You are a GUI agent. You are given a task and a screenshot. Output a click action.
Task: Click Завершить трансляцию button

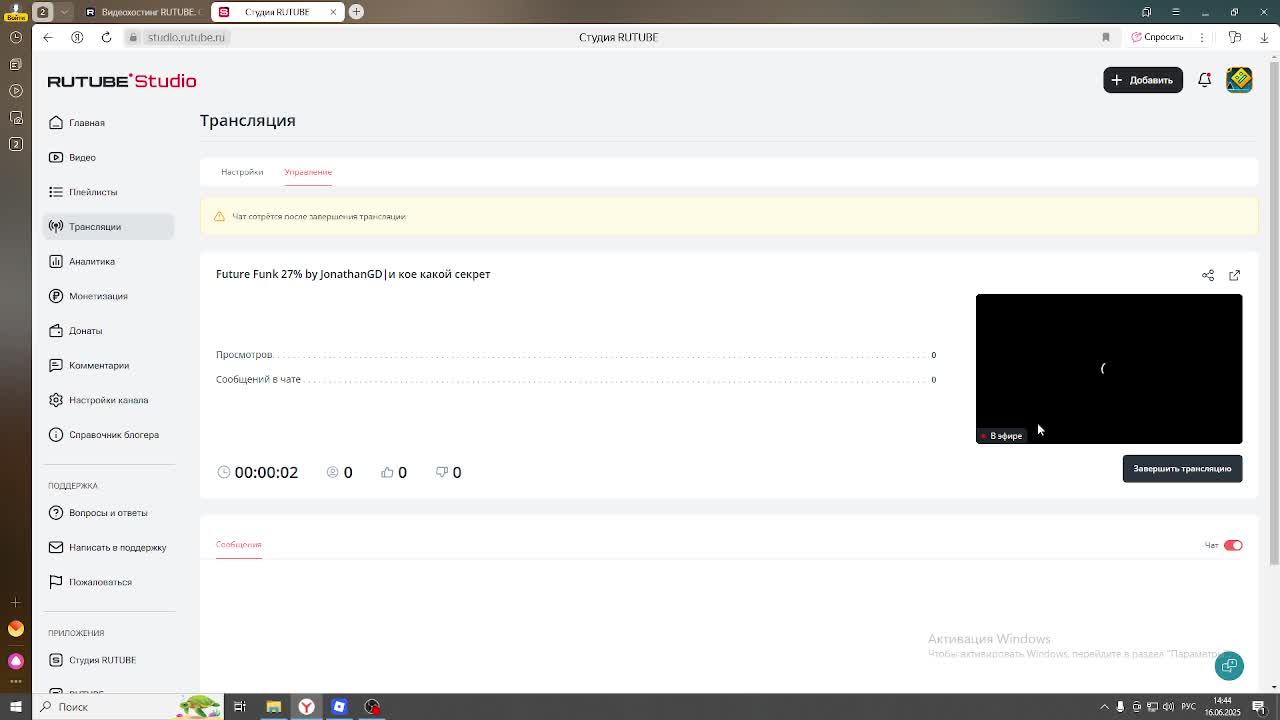(1182, 469)
